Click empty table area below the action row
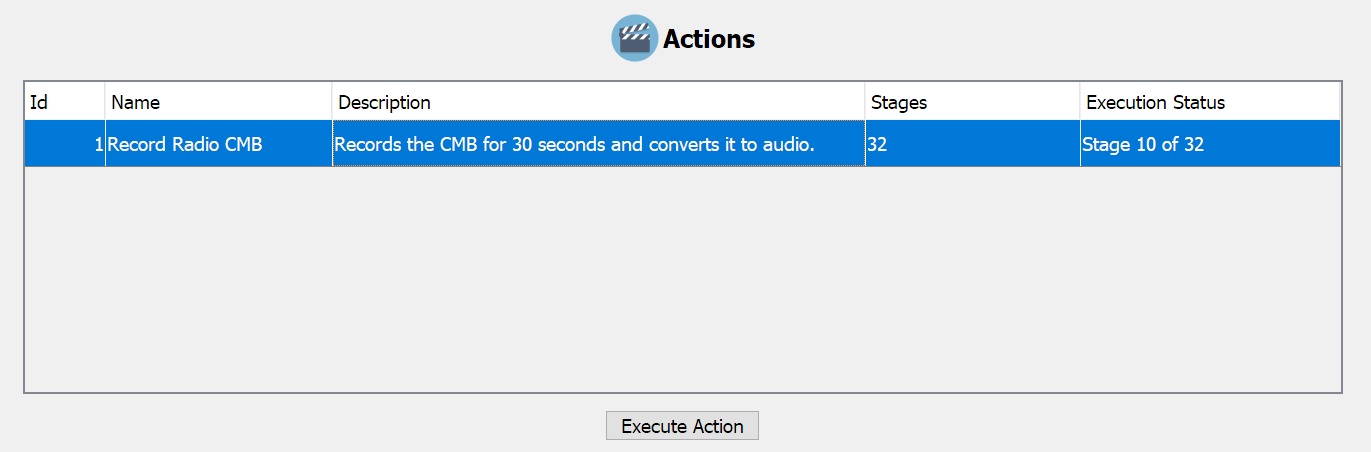Viewport: 1371px width, 452px height. [680, 280]
